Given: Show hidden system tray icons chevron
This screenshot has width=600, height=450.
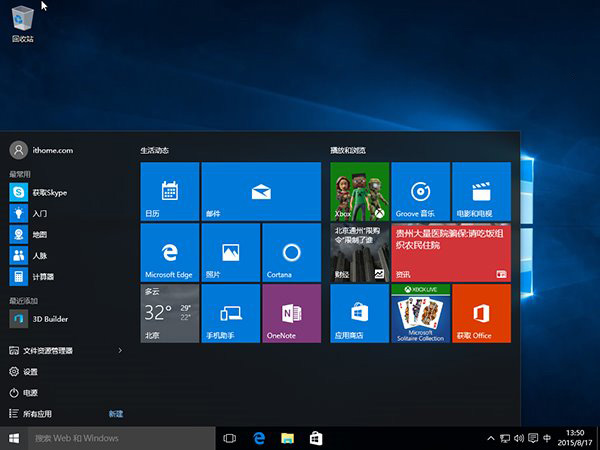Looking at the screenshot, I should [490, 438].
